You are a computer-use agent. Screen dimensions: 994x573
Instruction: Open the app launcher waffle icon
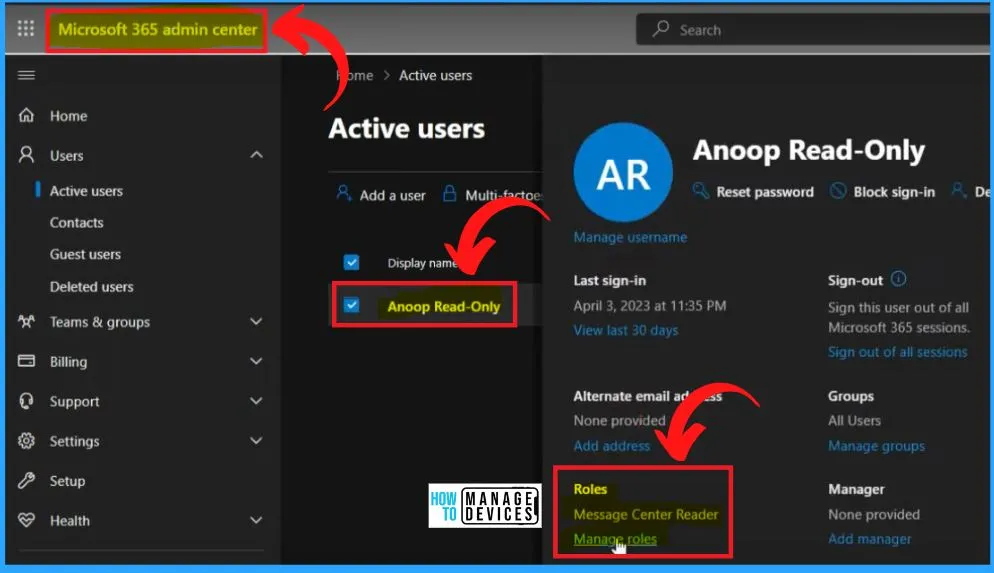[26, 29]
